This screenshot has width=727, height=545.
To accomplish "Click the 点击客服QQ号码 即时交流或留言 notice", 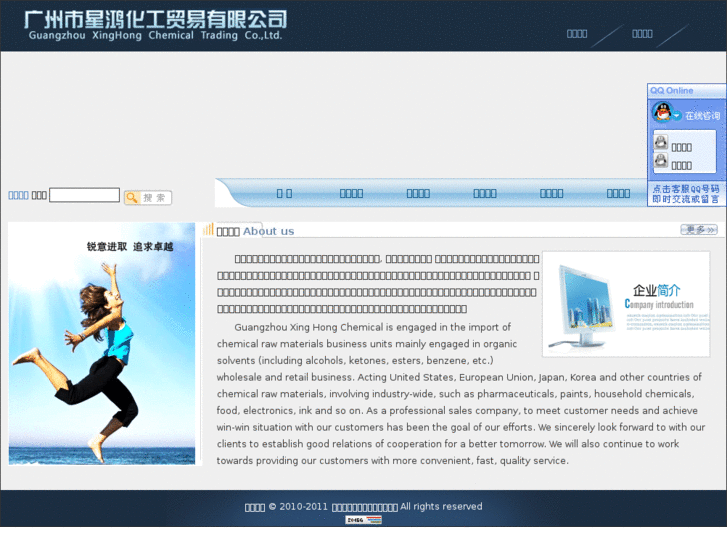I will pos(686,194).
